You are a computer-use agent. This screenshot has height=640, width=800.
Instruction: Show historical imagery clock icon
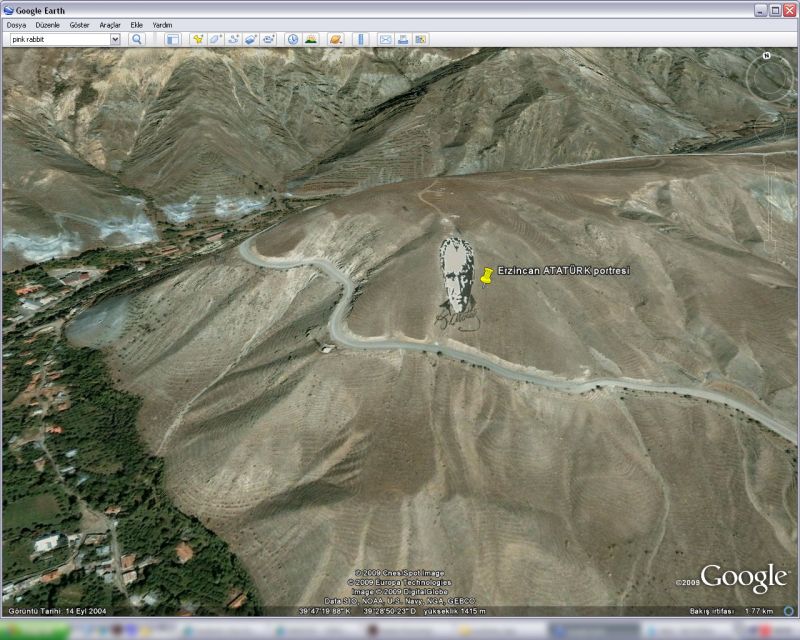coord(293,39)
